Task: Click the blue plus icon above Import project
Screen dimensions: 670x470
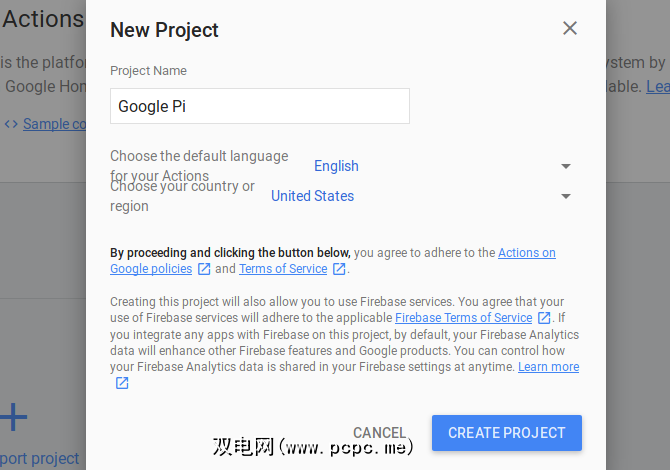Action: point(12,417)
